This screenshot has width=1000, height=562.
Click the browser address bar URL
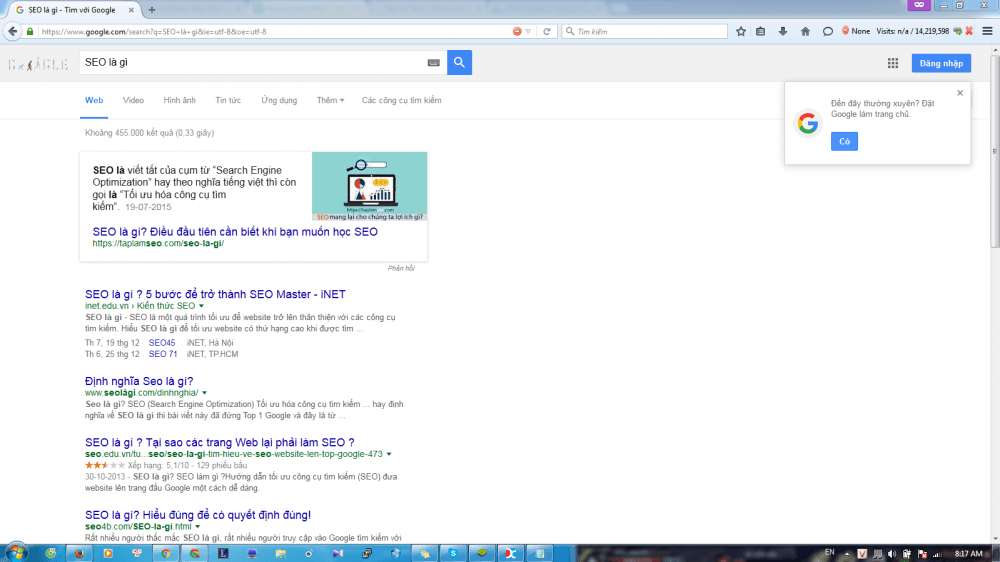(274, 31)
